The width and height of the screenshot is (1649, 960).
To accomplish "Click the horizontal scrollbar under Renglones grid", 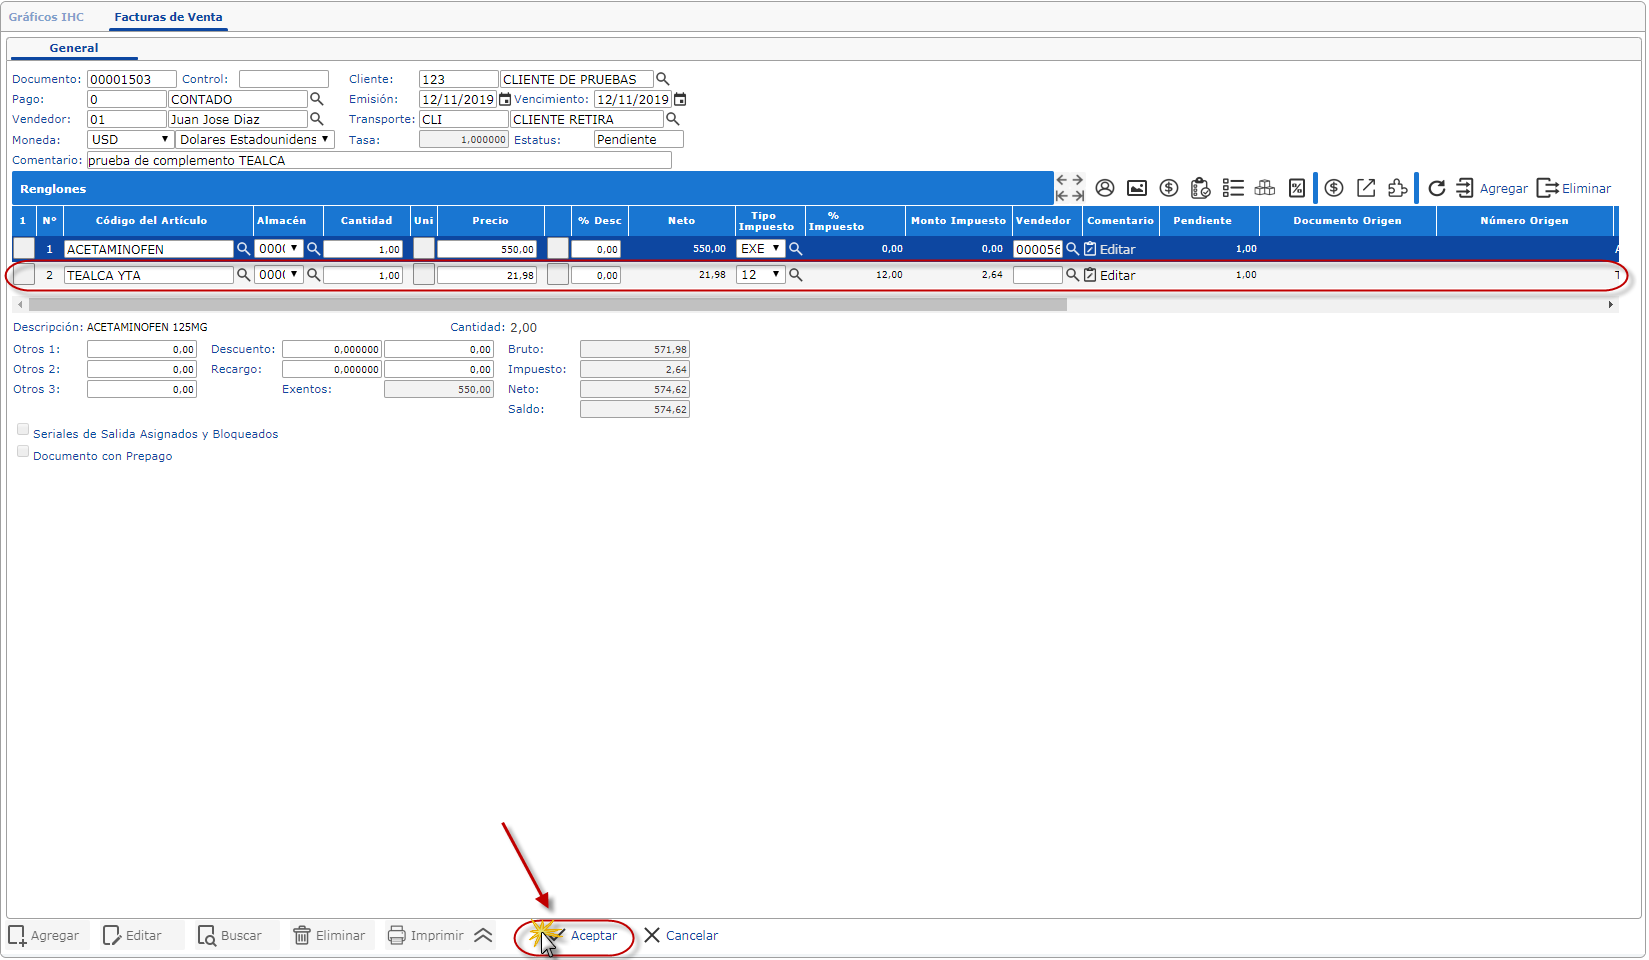I will tap(548, 305).
